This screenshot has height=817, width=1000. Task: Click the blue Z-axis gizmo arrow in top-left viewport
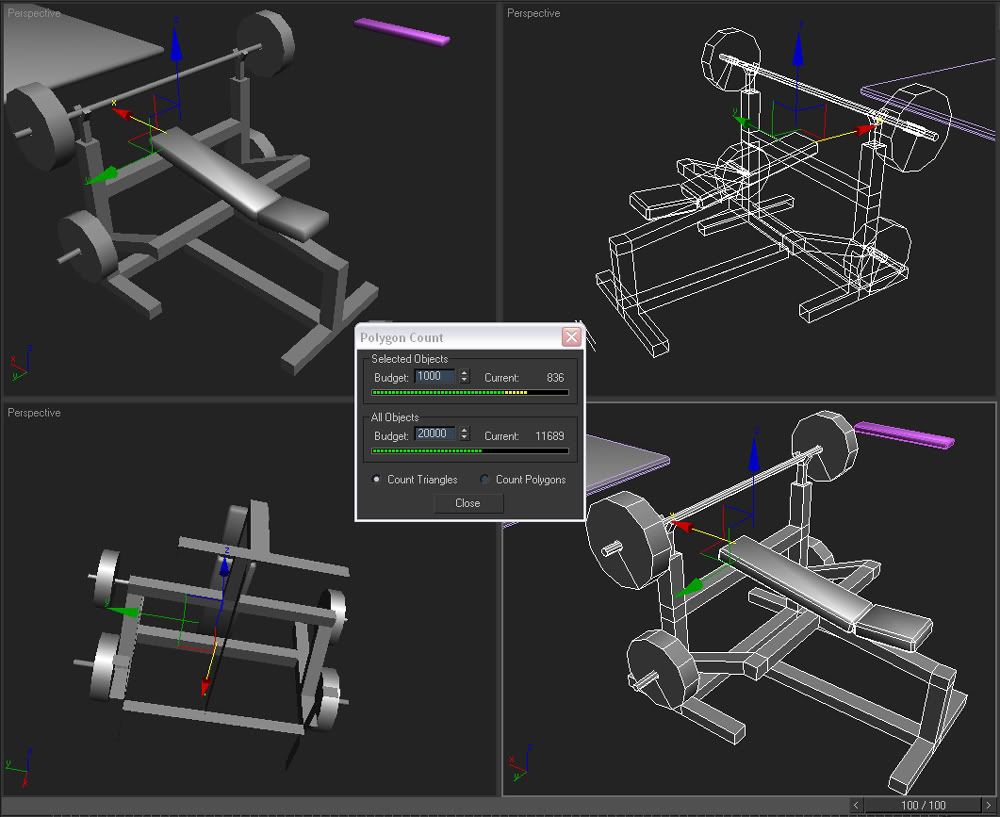(176, 45)
